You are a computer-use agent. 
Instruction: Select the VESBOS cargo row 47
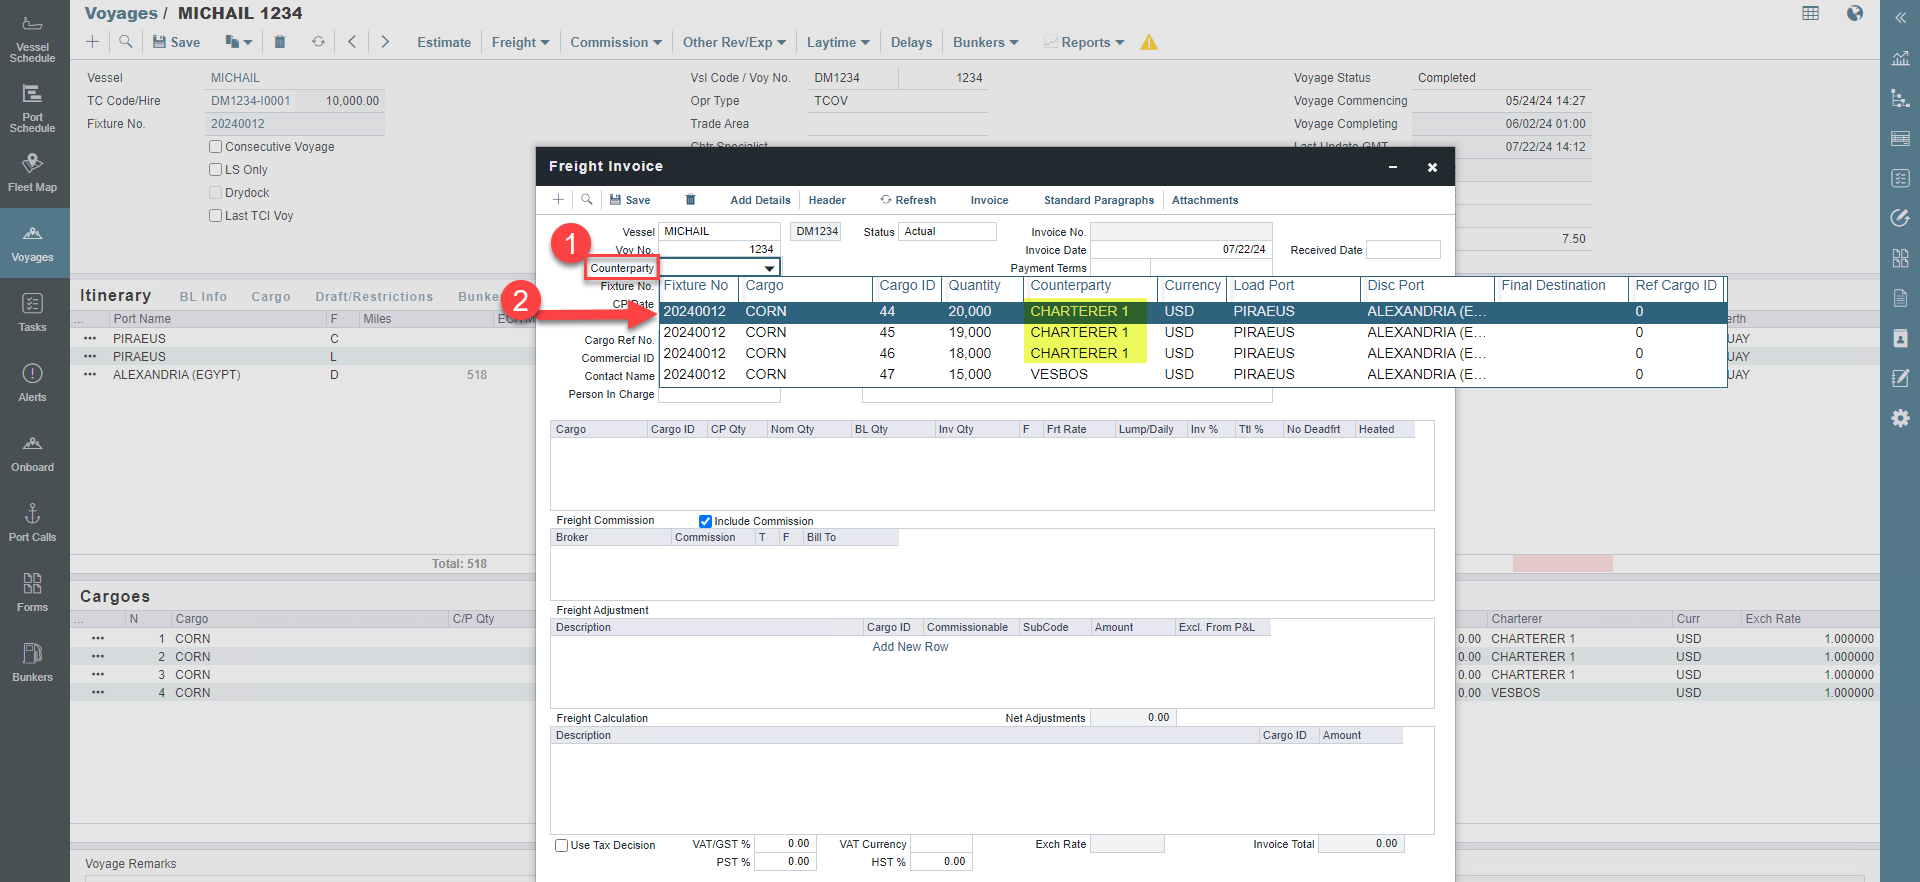(x=1058, y=374)
